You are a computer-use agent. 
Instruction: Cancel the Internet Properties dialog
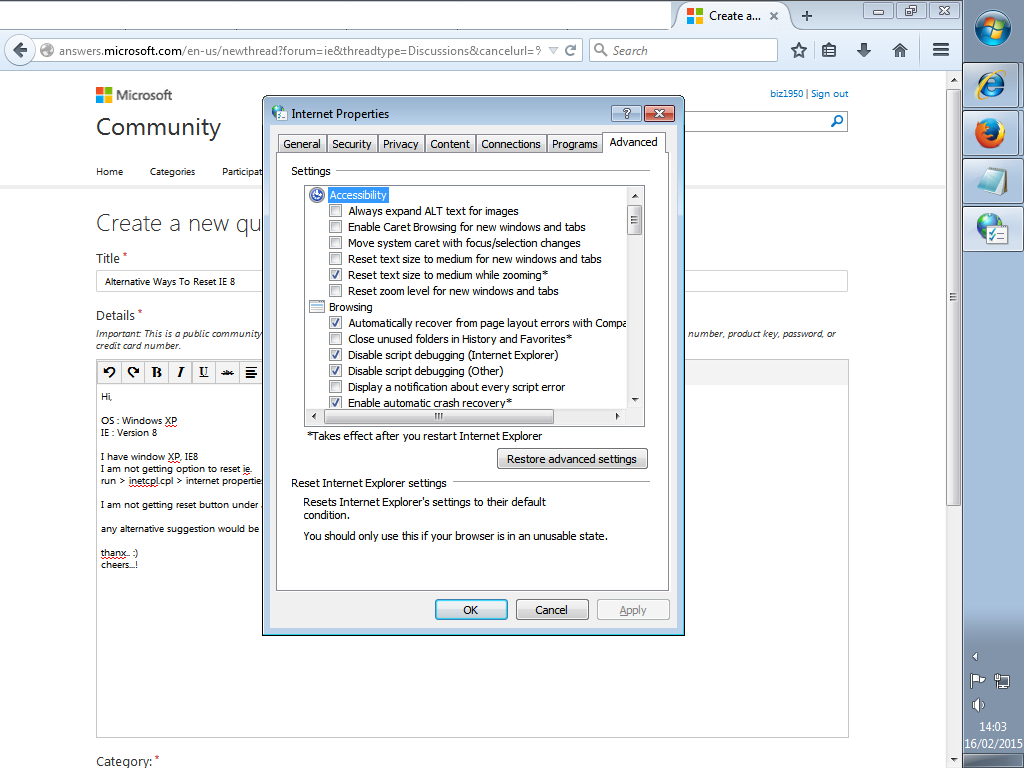point(552,610)
